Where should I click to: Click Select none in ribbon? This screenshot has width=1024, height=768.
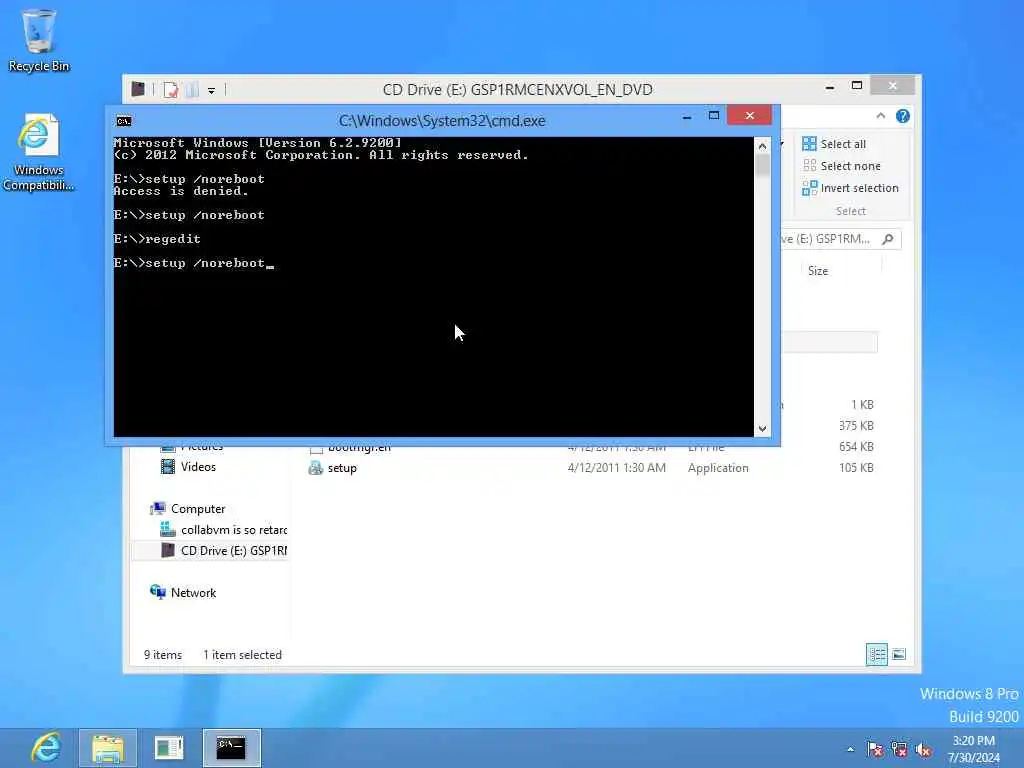coord(841,166)
